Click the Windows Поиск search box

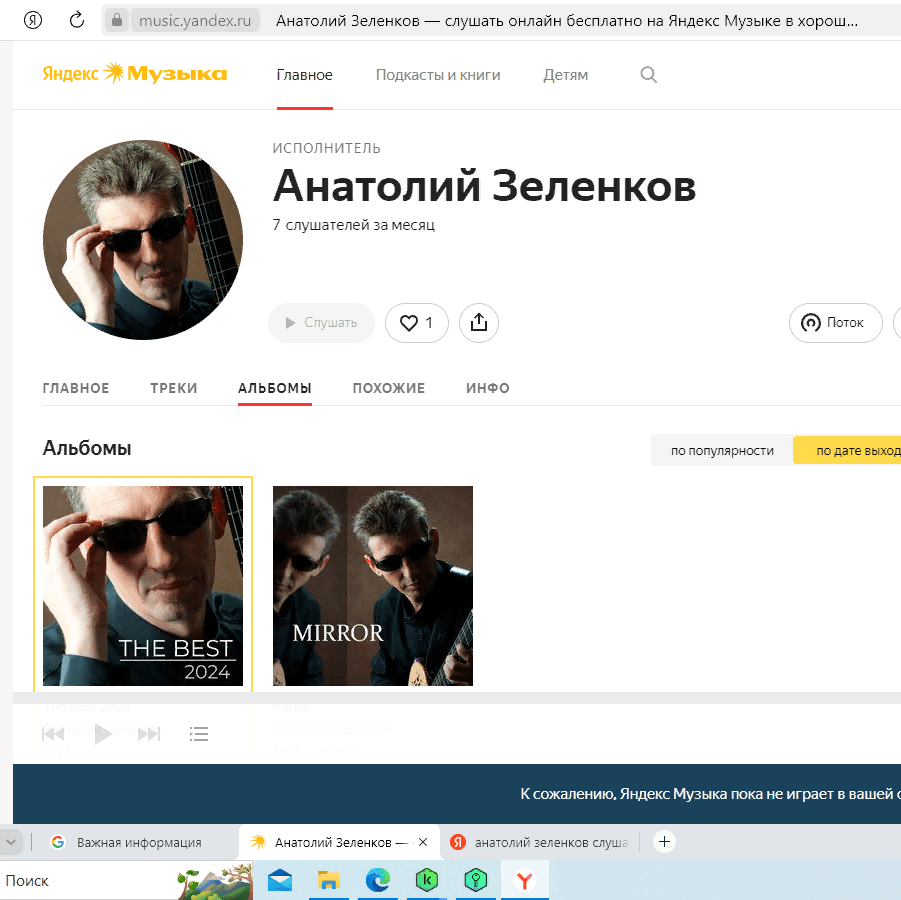click(126, 880)
